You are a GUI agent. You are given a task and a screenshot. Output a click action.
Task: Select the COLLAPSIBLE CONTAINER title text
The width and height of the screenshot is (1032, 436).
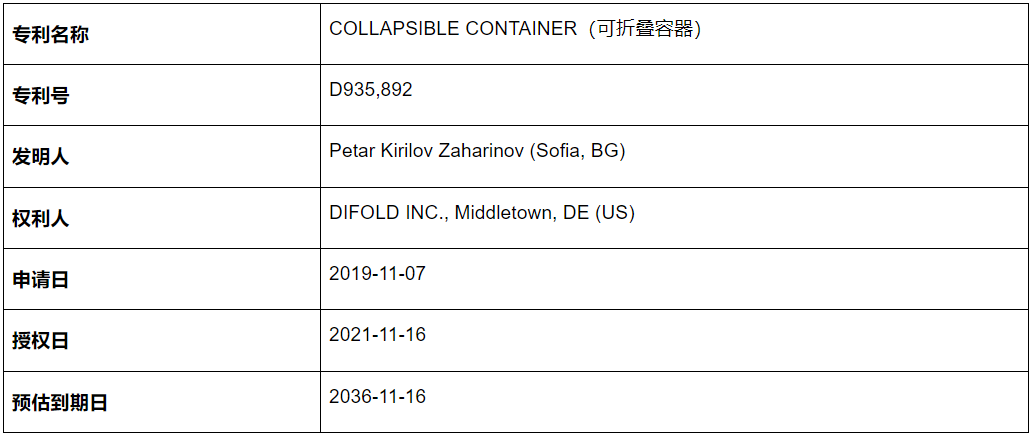pos(453,29)
